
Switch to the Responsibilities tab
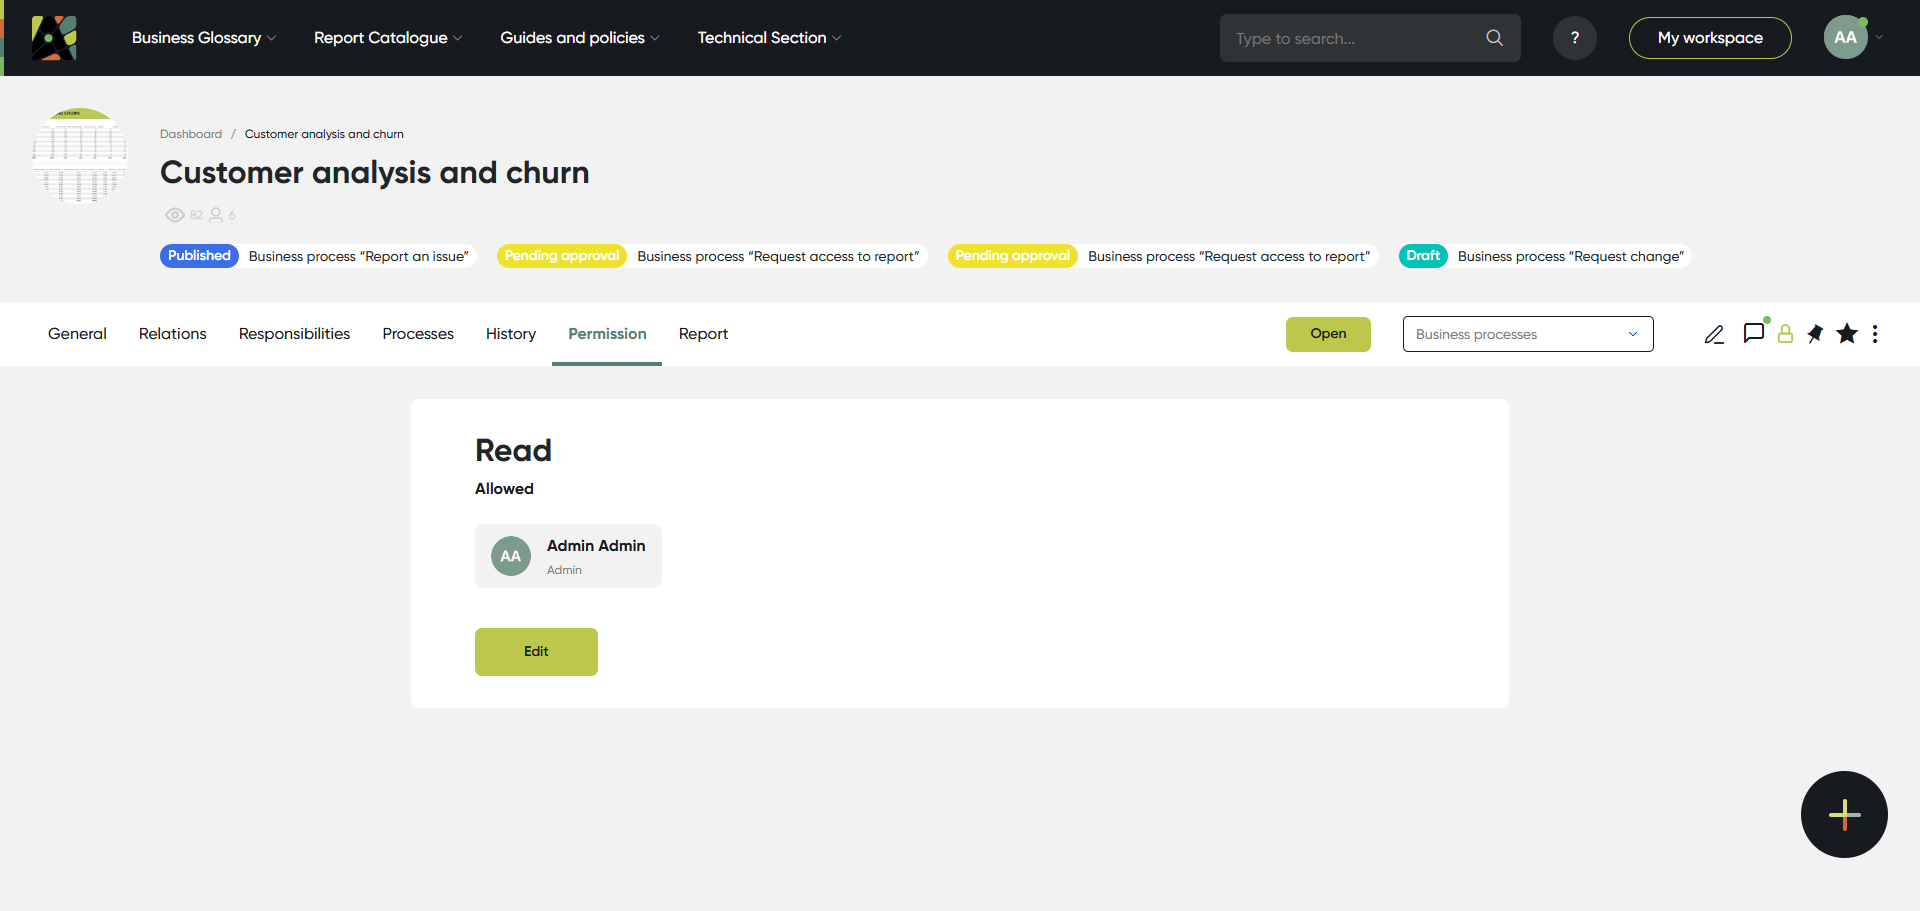(294, 334)
